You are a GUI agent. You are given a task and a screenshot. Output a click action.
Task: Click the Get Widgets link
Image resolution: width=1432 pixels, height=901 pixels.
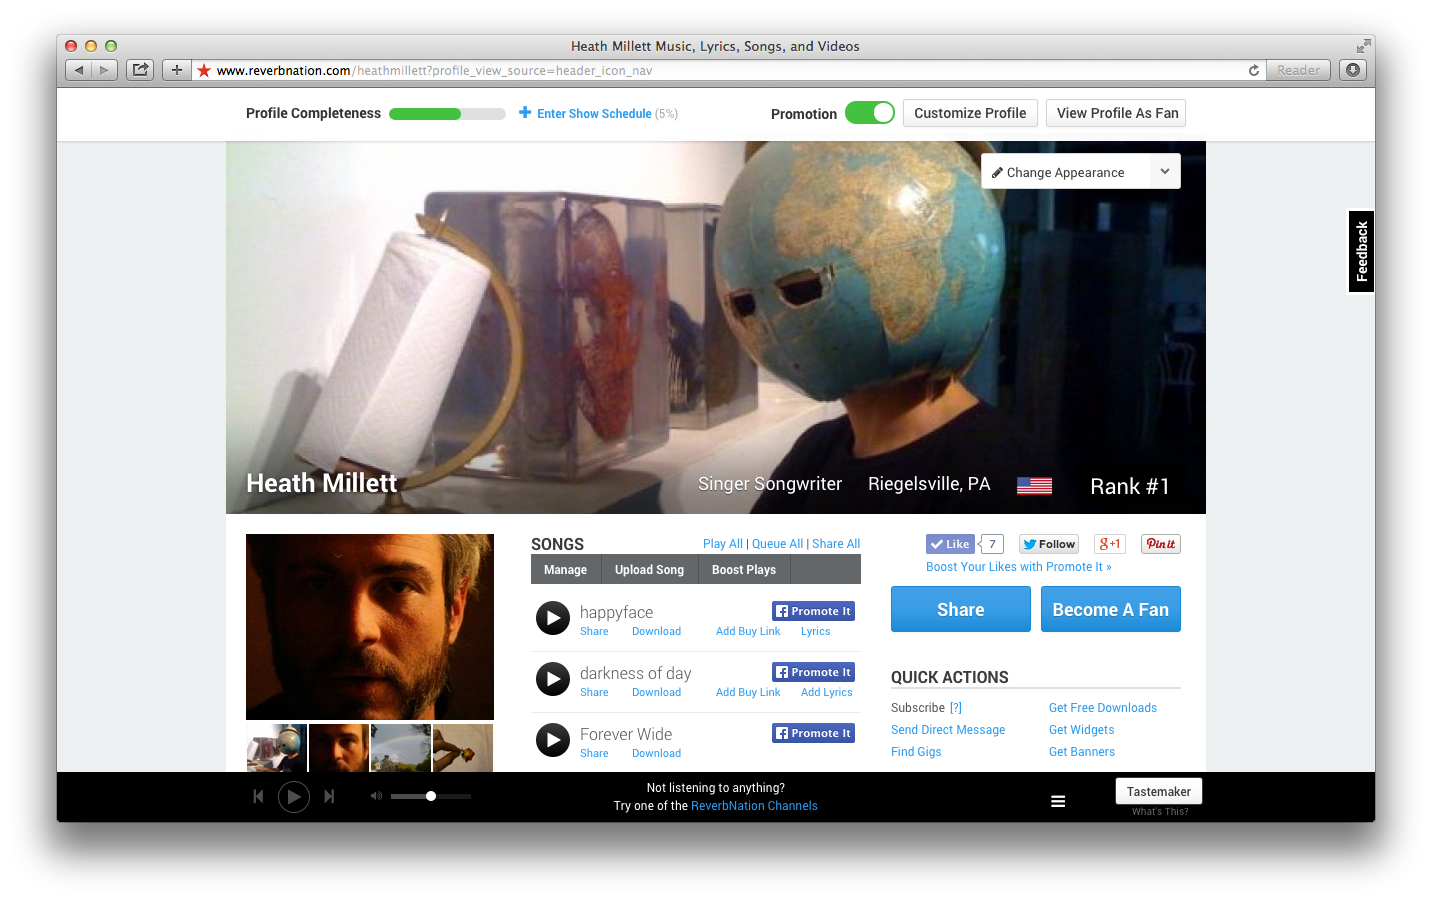[1081, 730]
